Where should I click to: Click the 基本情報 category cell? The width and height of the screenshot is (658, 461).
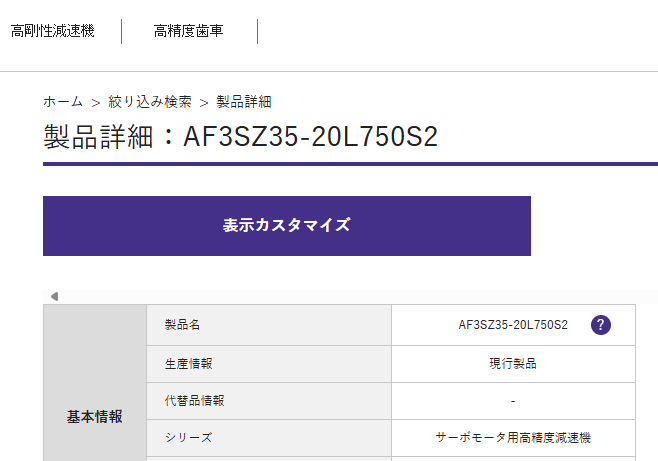pos(95,416)
